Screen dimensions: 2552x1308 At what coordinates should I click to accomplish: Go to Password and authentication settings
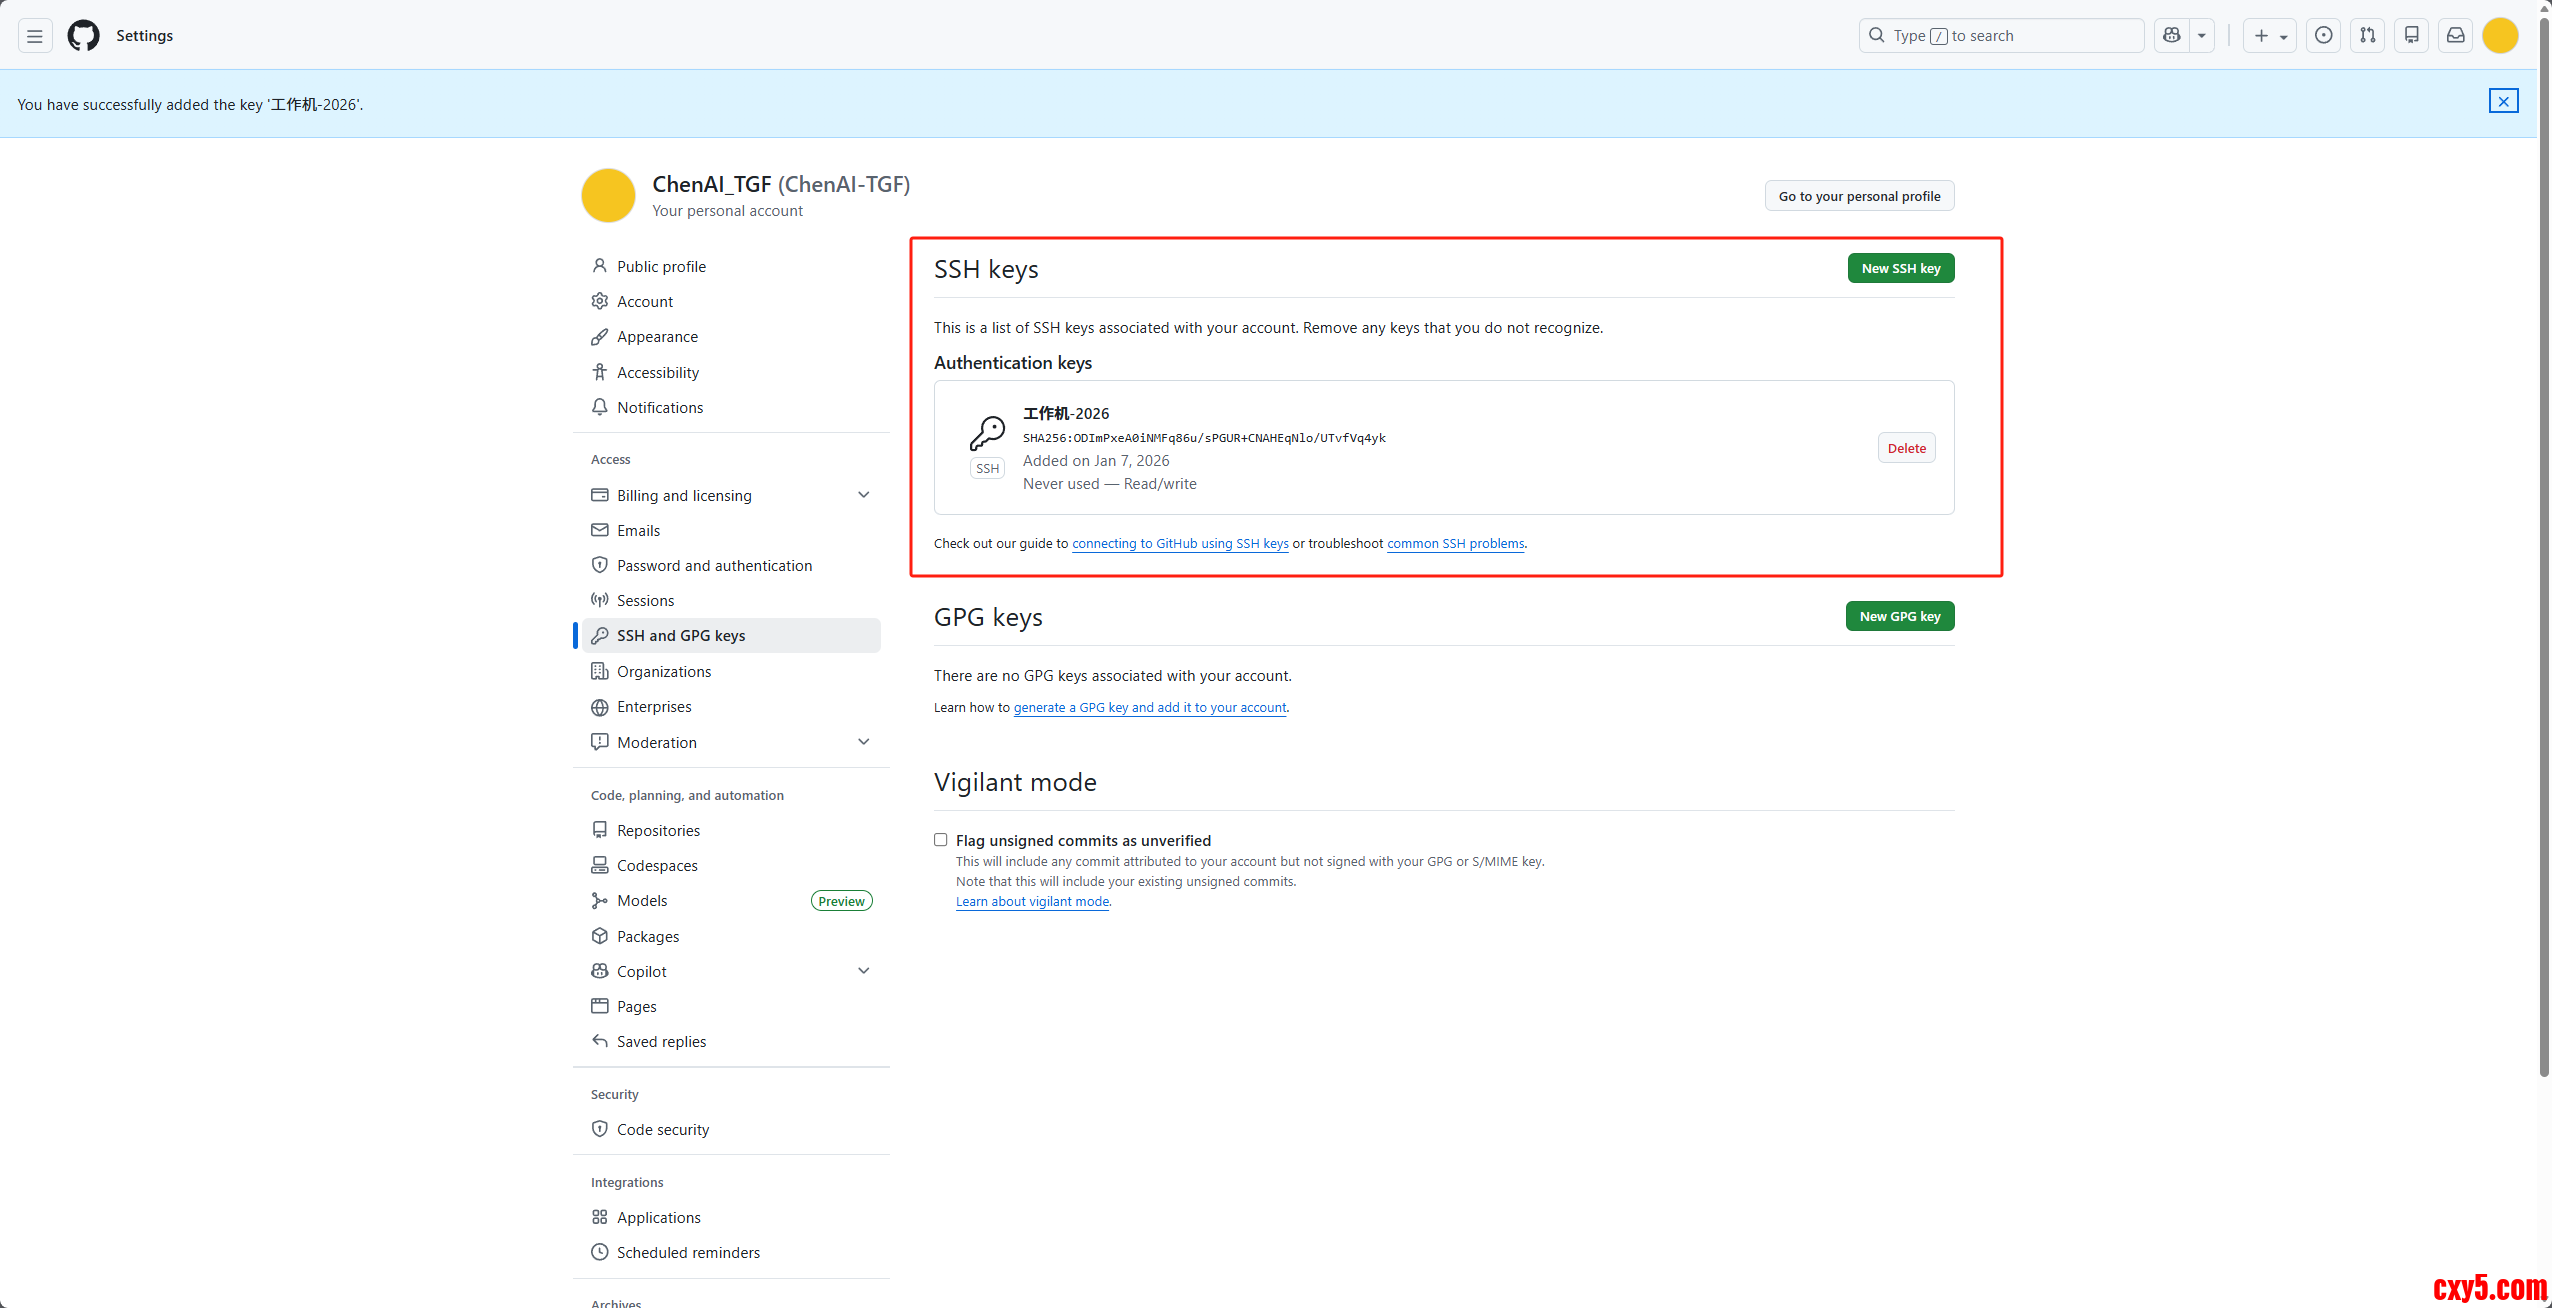[x=714, y=566]
